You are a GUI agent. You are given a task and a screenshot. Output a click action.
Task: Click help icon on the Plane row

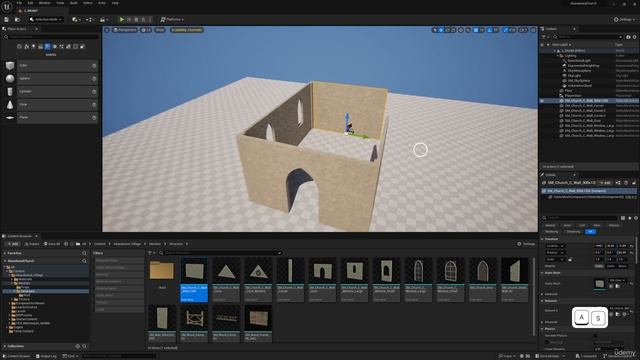click(94, 118)
